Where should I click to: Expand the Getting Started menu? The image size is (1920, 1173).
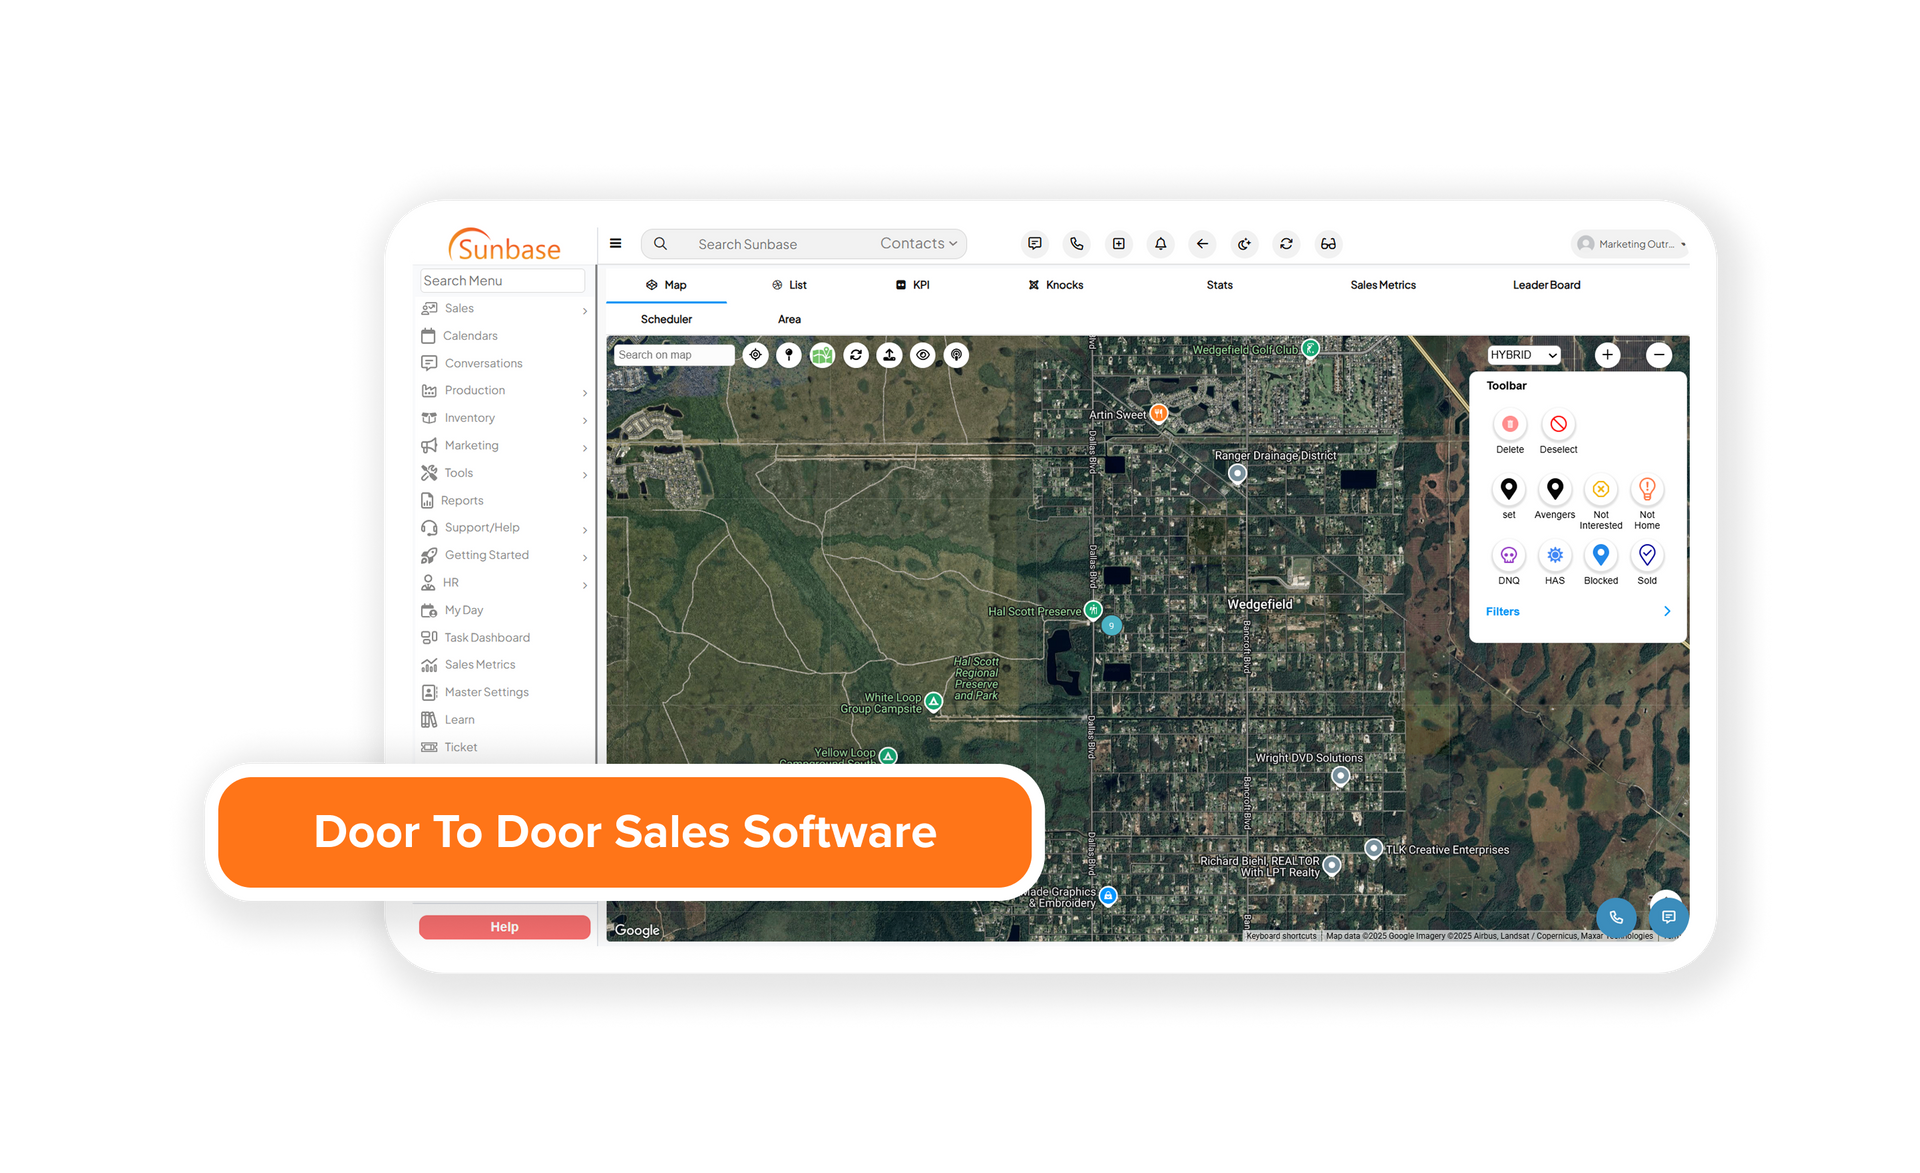click(x=504, y=555)
